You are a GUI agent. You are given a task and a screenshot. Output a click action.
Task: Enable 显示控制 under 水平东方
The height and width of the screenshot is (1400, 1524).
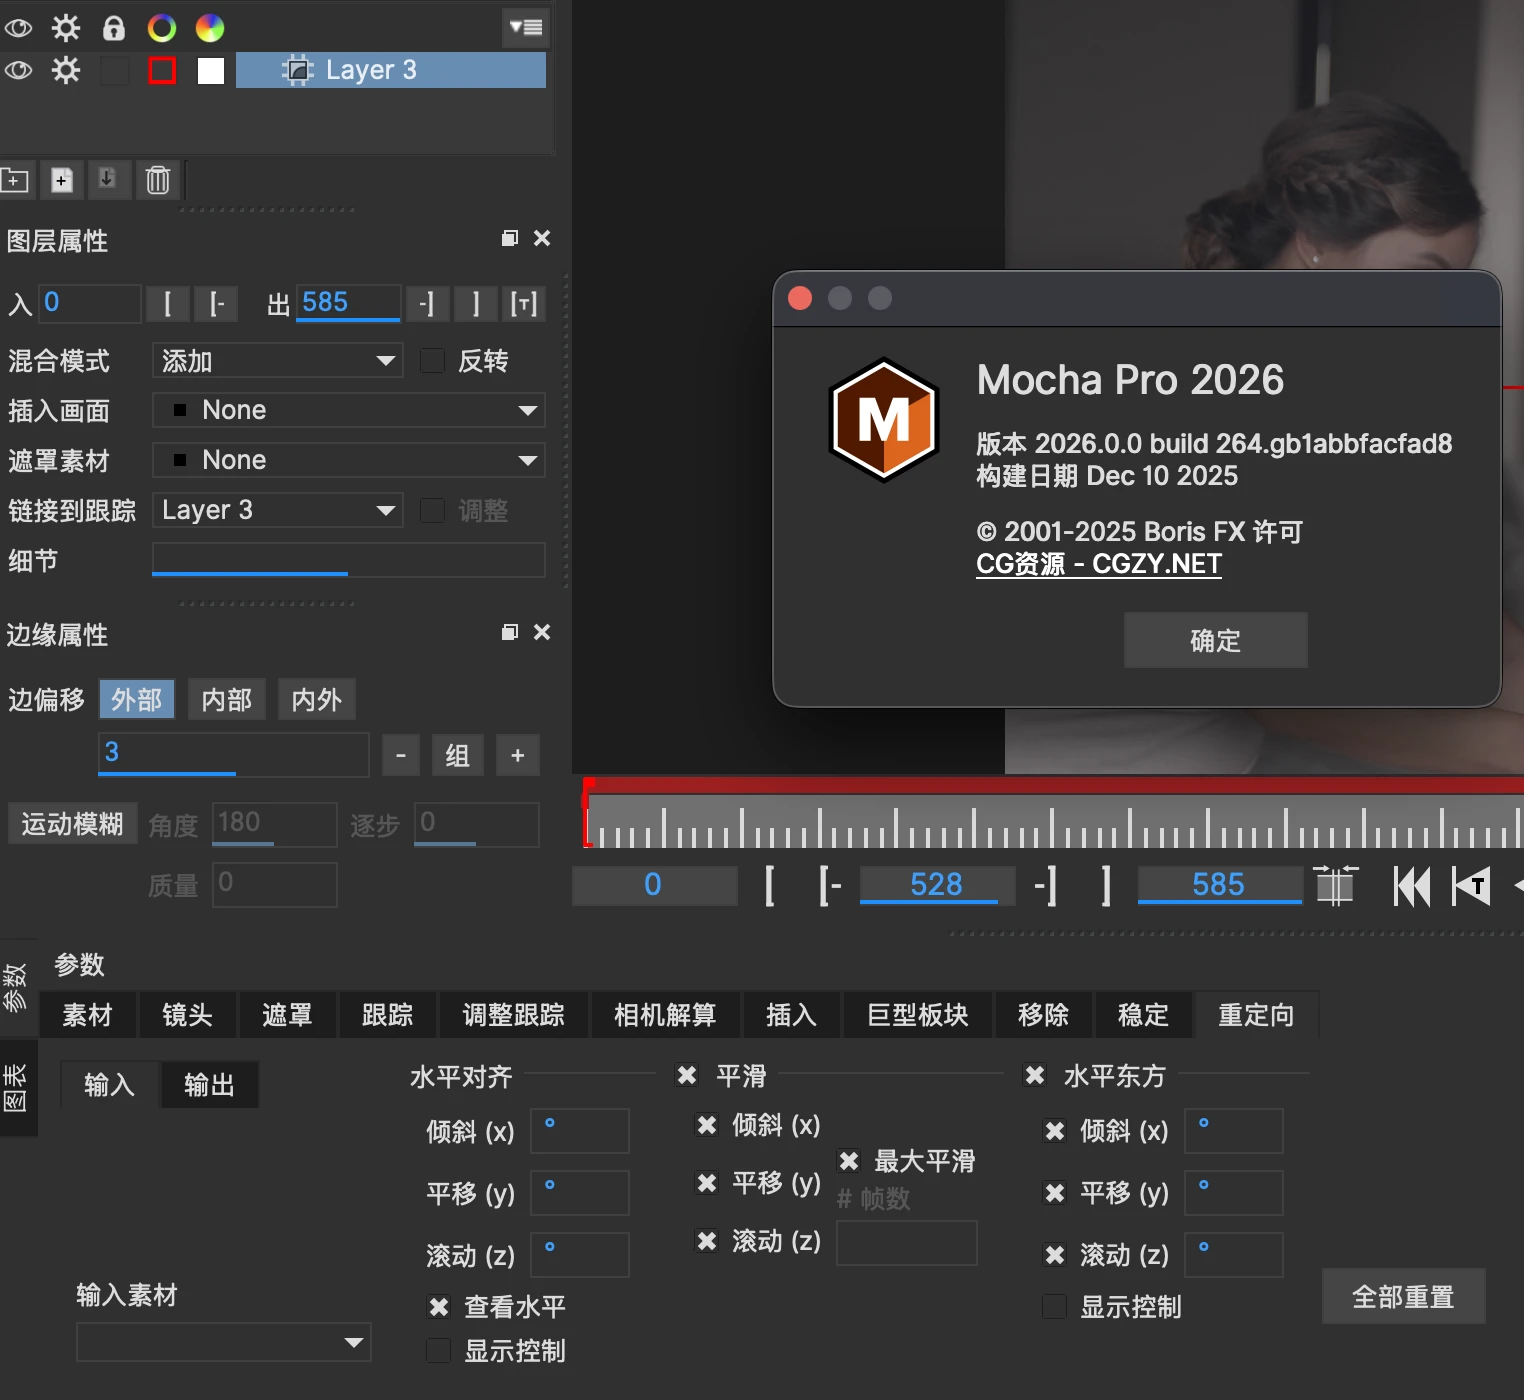pos(1054,1307)
